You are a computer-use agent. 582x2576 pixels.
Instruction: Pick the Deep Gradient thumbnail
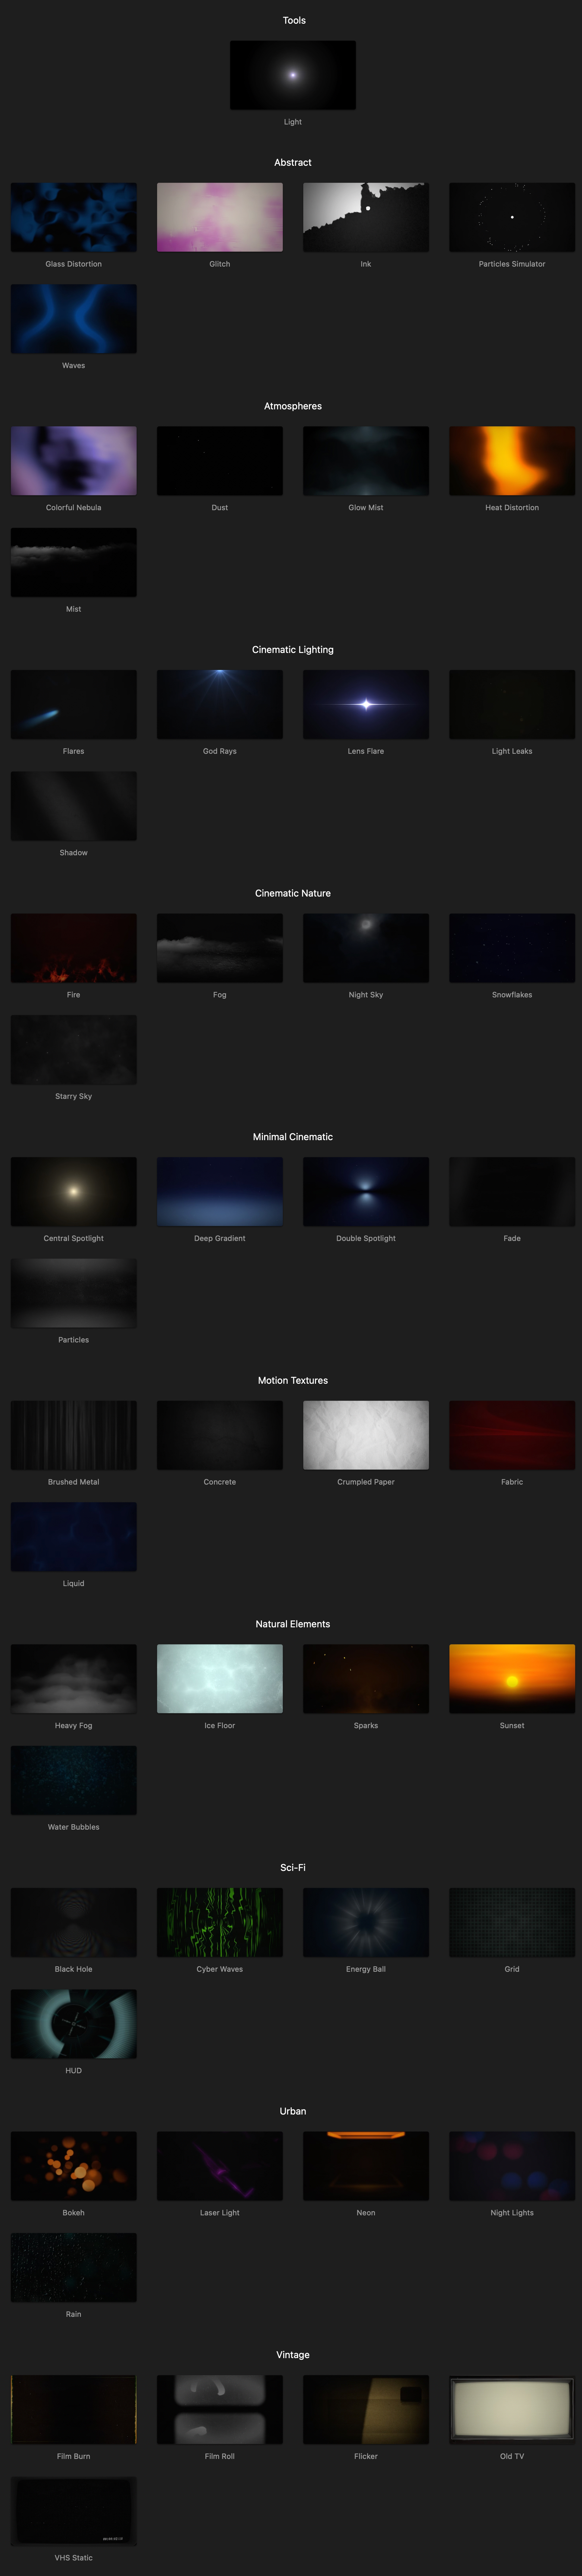pos(220,1192)
